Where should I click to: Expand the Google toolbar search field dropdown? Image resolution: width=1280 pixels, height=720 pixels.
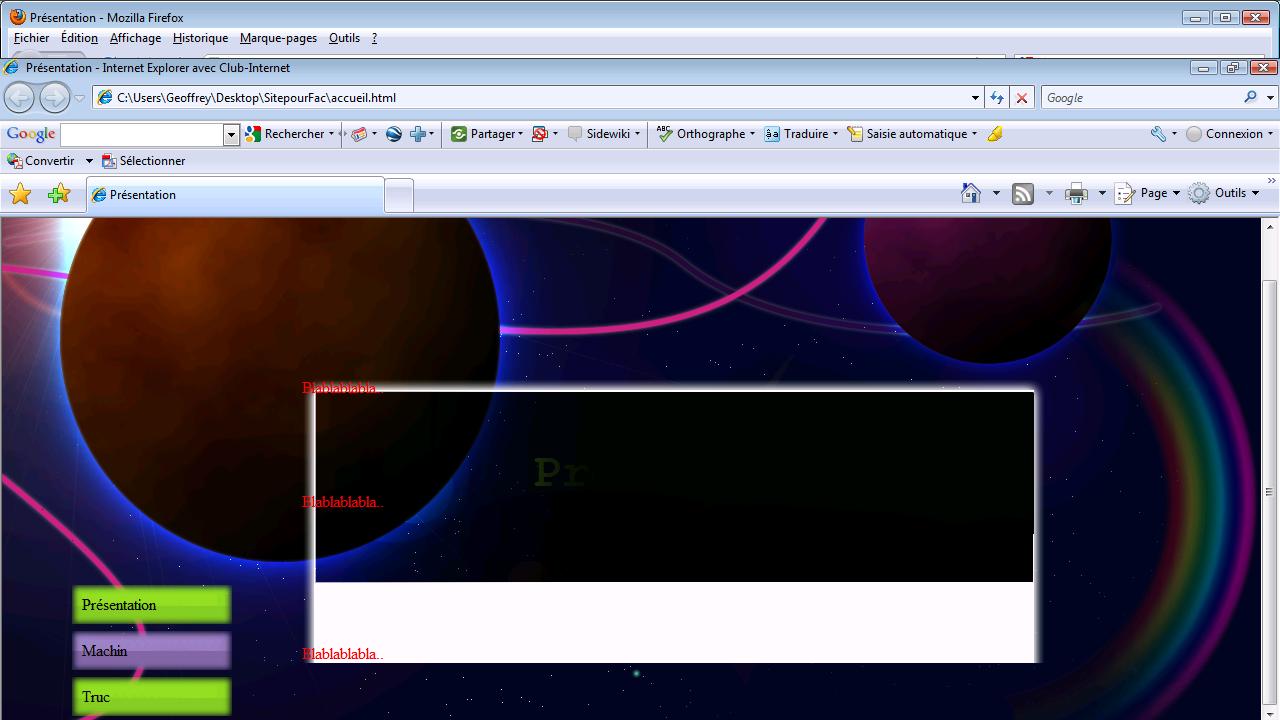[232, 134]
